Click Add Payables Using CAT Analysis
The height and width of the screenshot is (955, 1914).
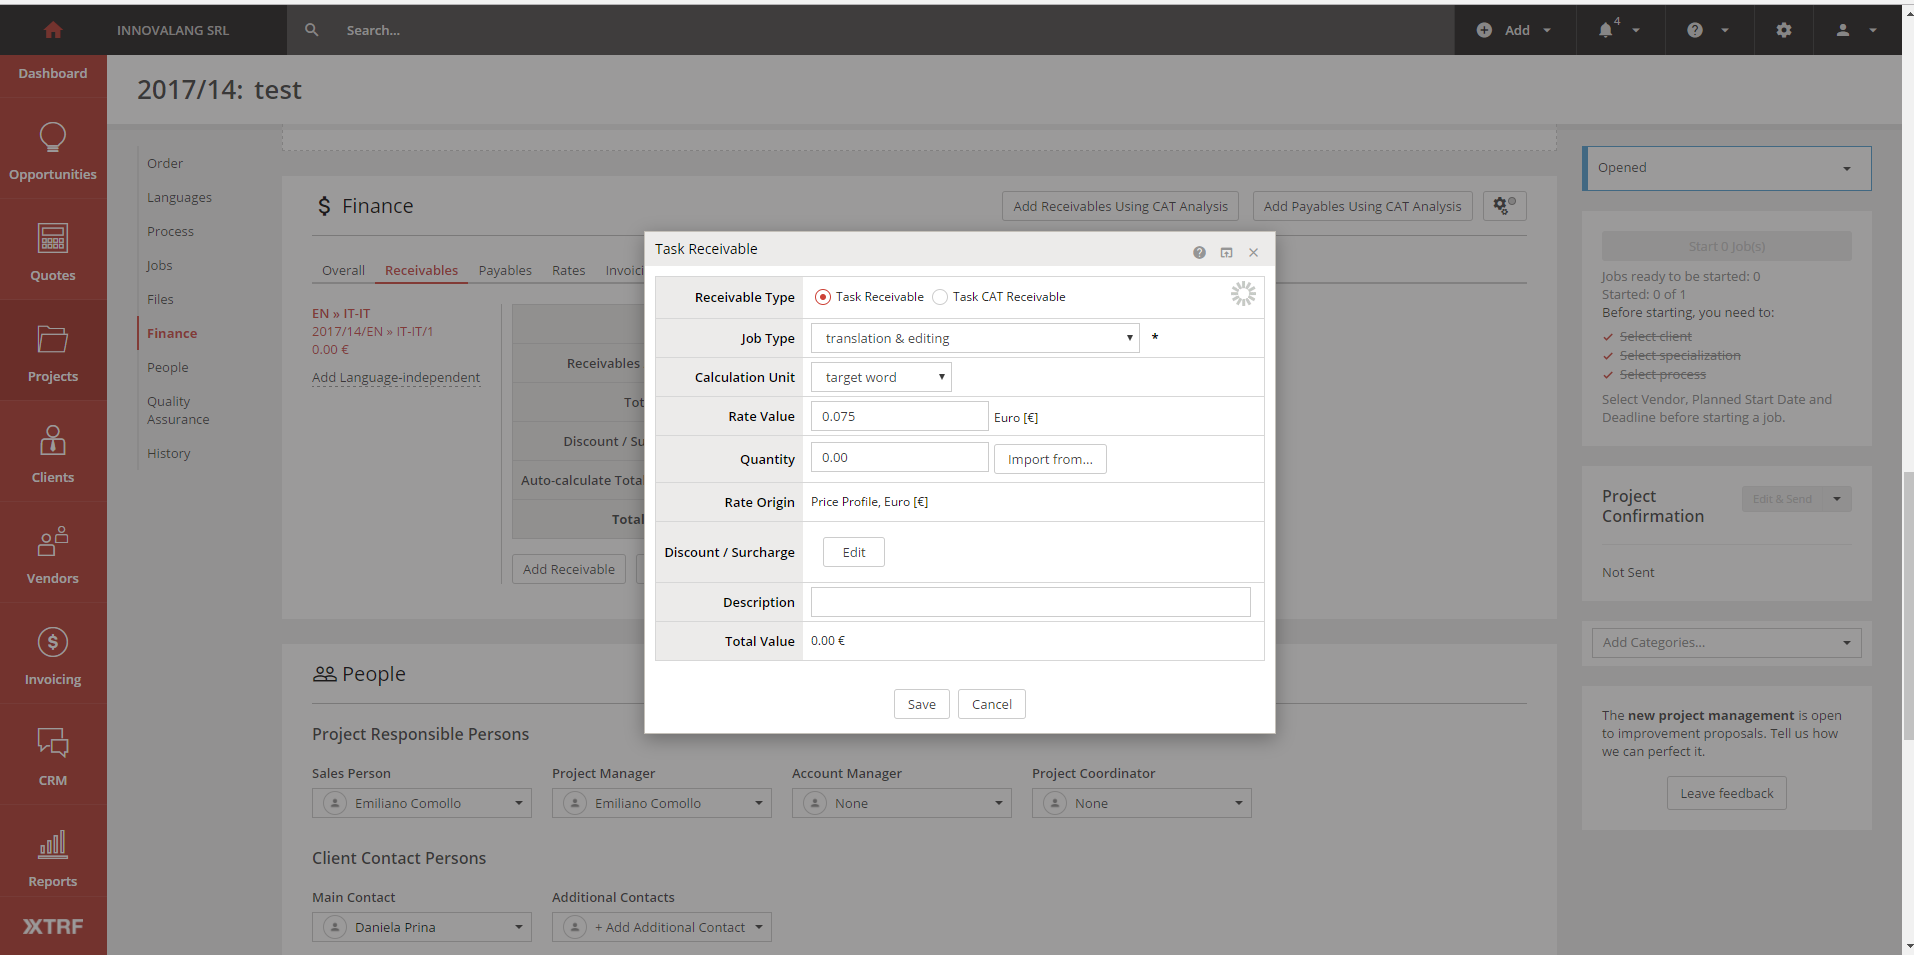click(x=1362, y=206)
